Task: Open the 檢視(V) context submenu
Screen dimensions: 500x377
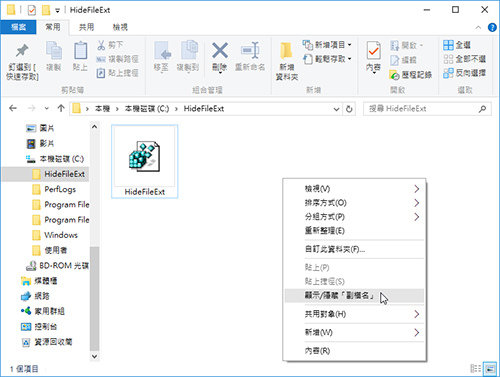Action: 355,189
